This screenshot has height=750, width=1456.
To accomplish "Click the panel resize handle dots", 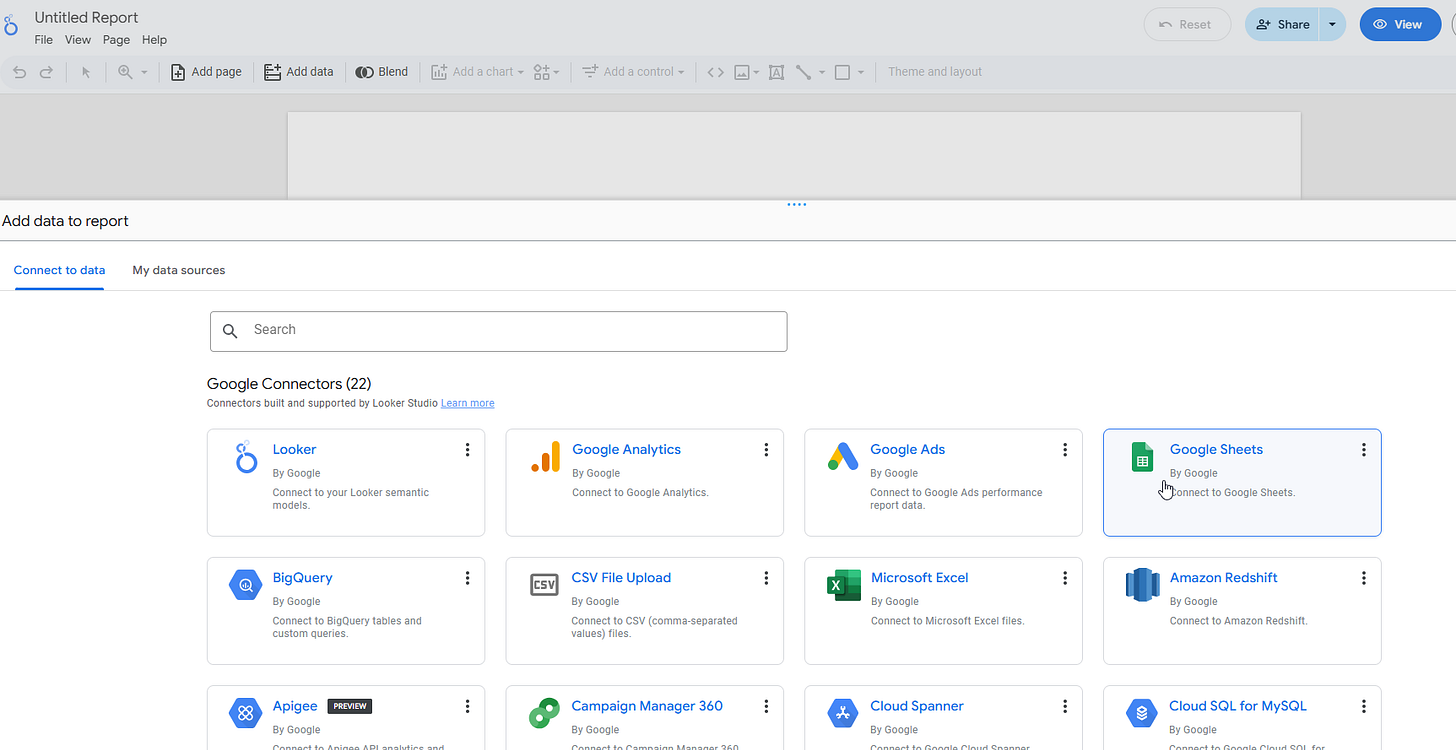I will (x=797, y=205).
